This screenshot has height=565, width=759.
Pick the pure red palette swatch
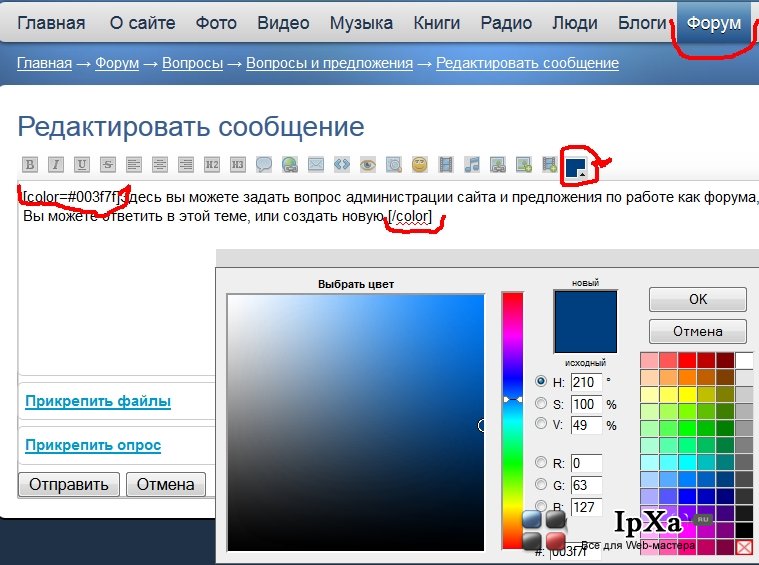pos(686,360)
